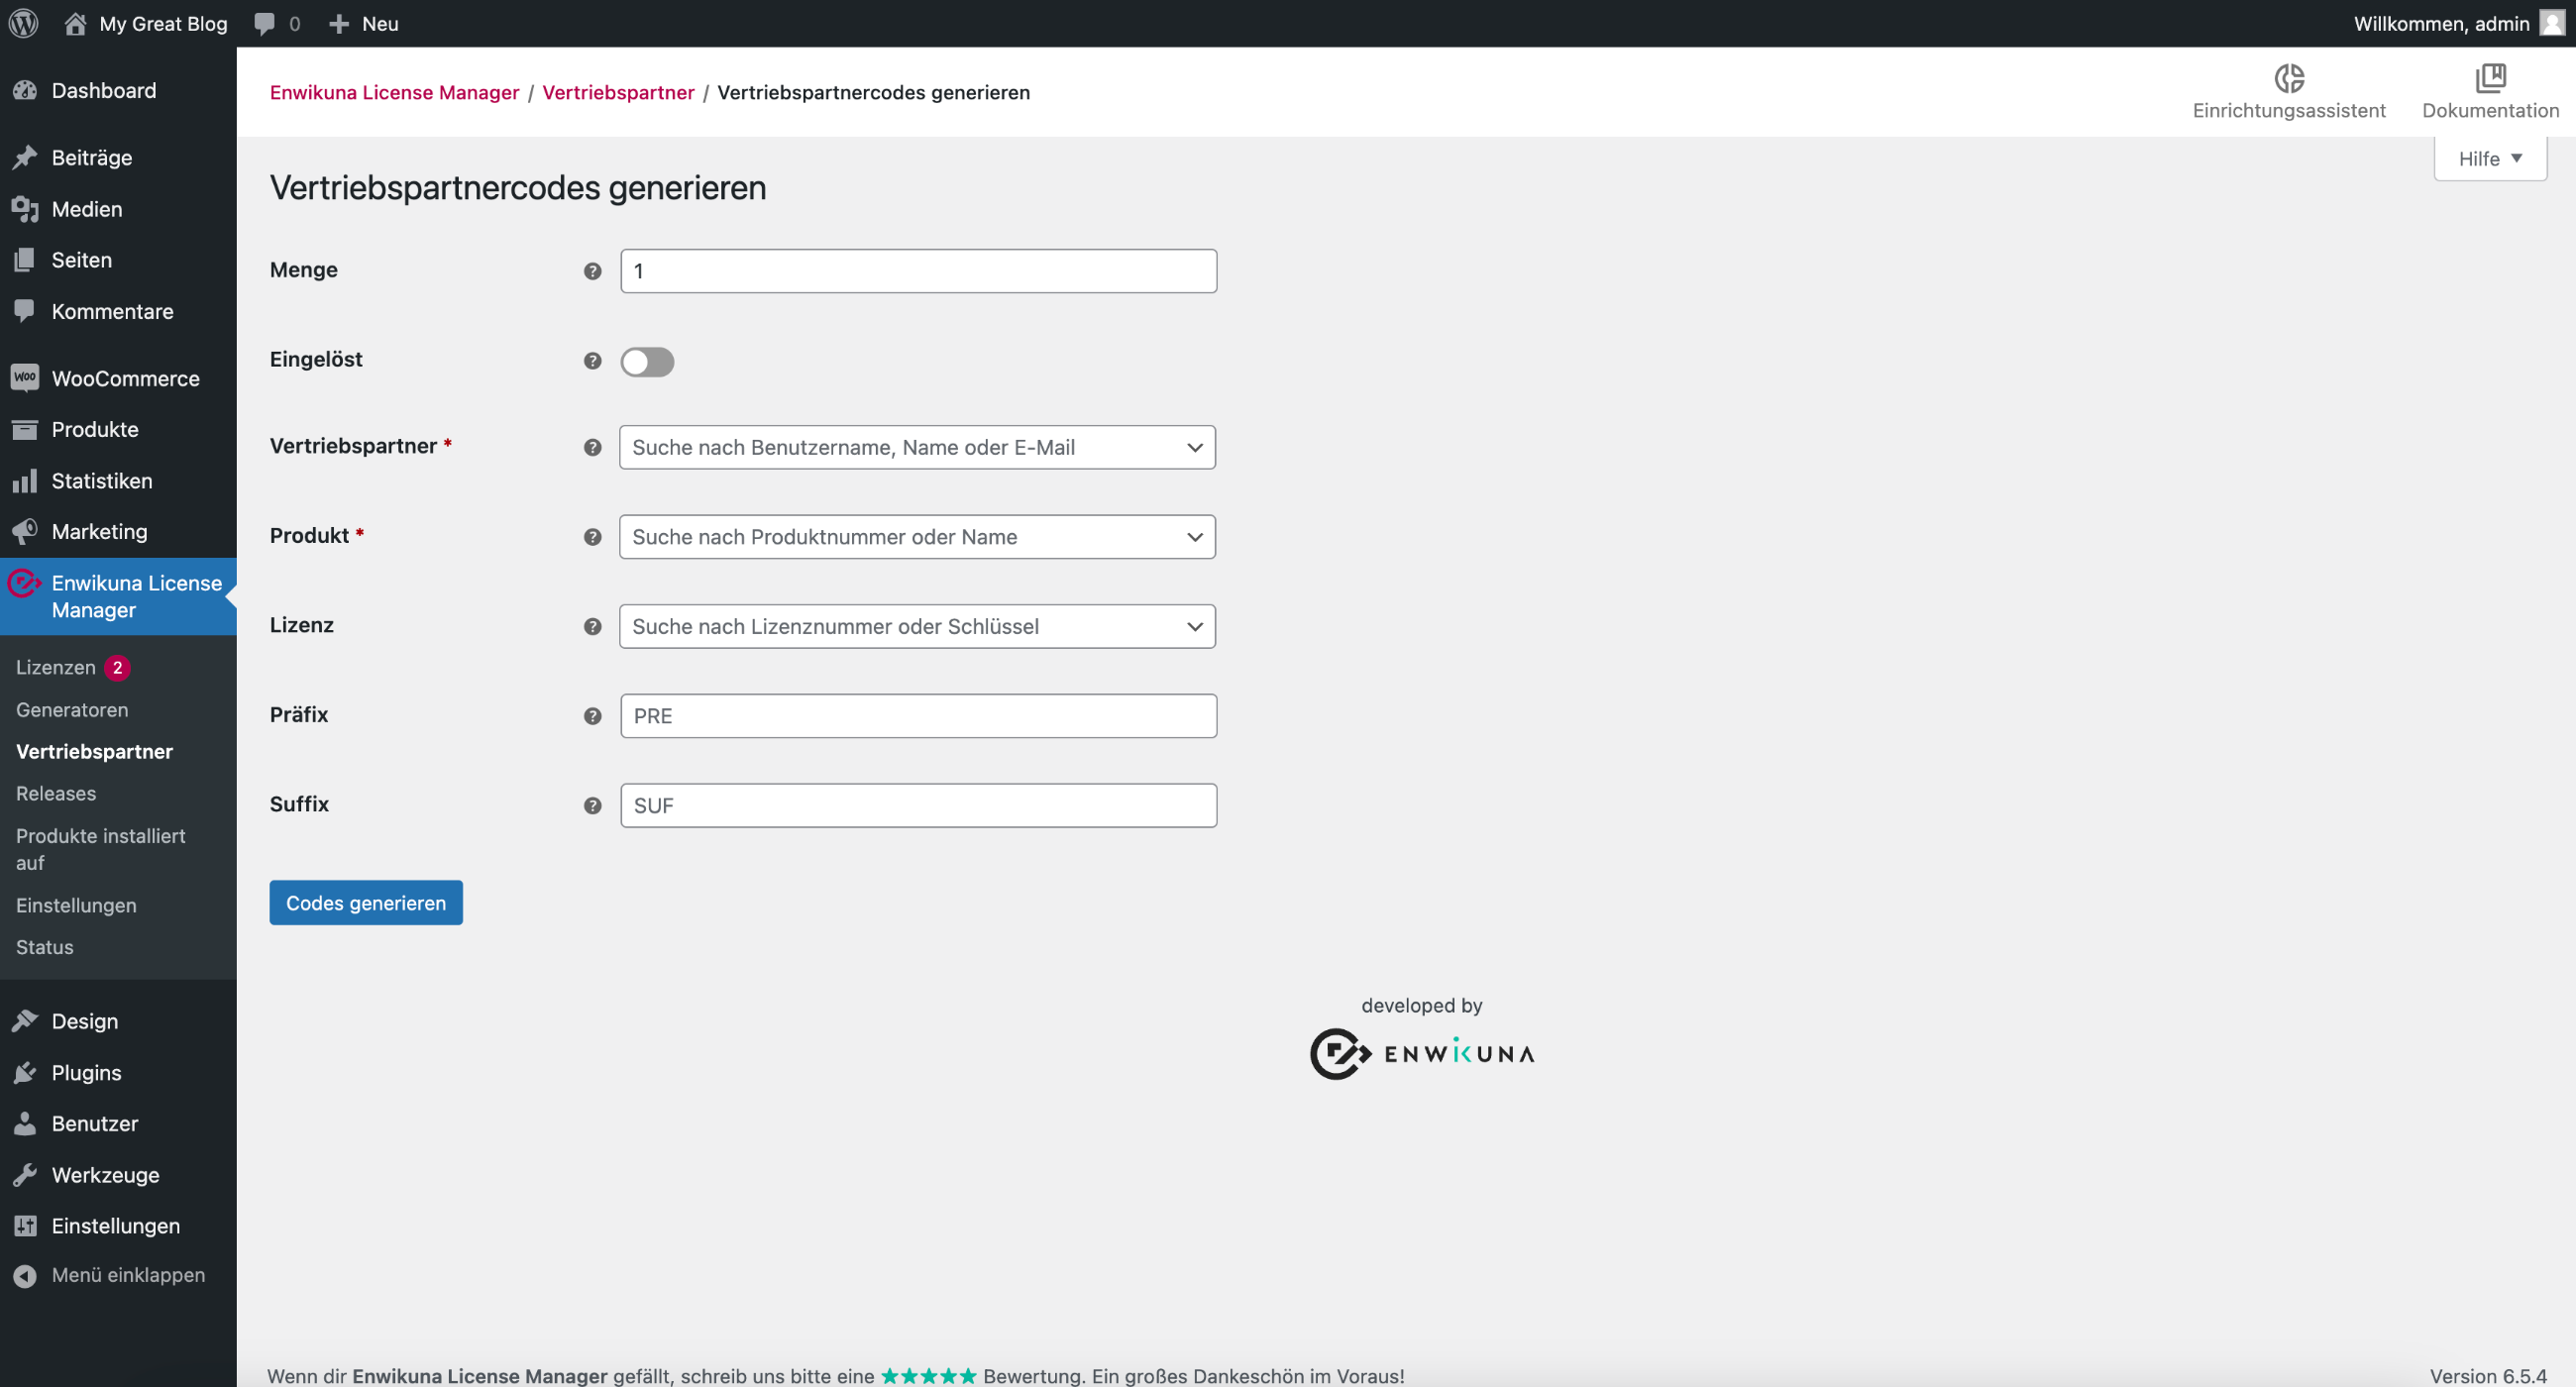Viewport: 2576px width, 1387px height.
Task: Click the Produkte archive box icon
Action: tap(25, 429)
